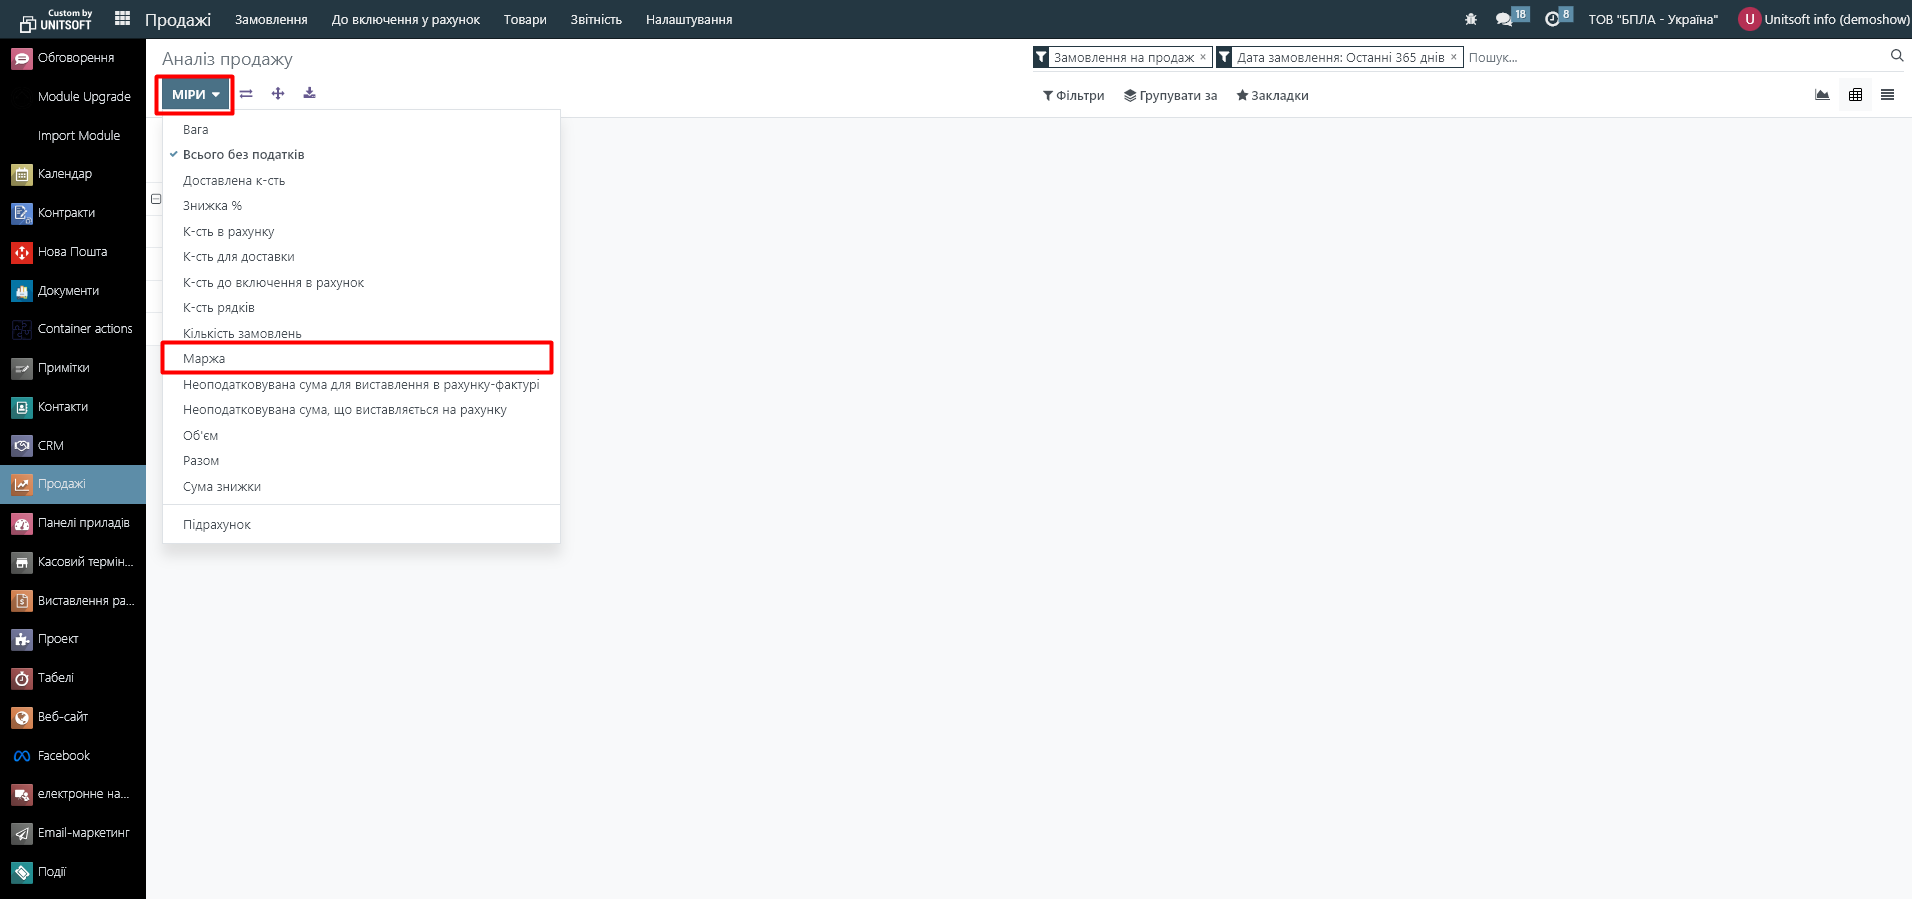Switch to pivot table view
The image size is (1912, 899).
[1855, 95]
